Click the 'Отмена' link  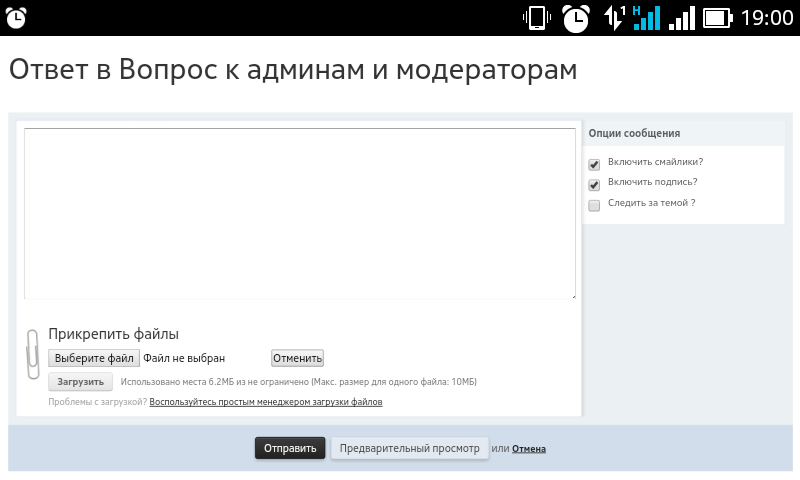click(x=529, y=449)
